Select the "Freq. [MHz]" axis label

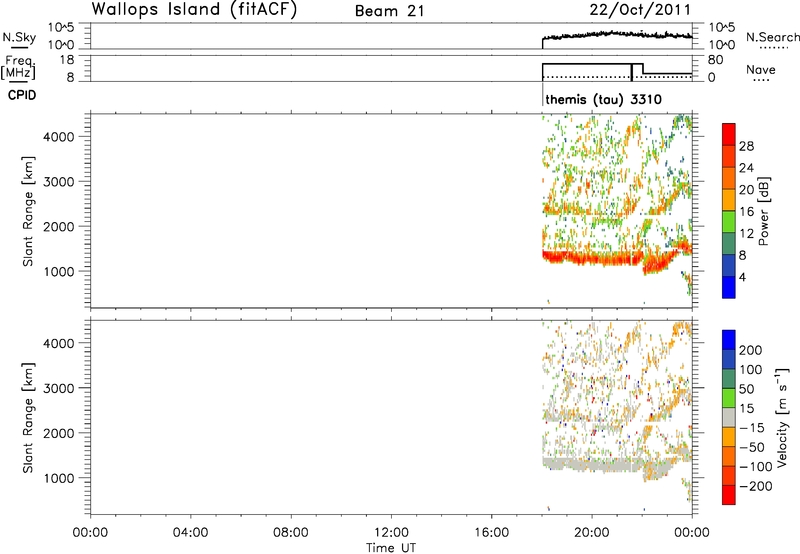pyautogui.click(x=18, y=67)
